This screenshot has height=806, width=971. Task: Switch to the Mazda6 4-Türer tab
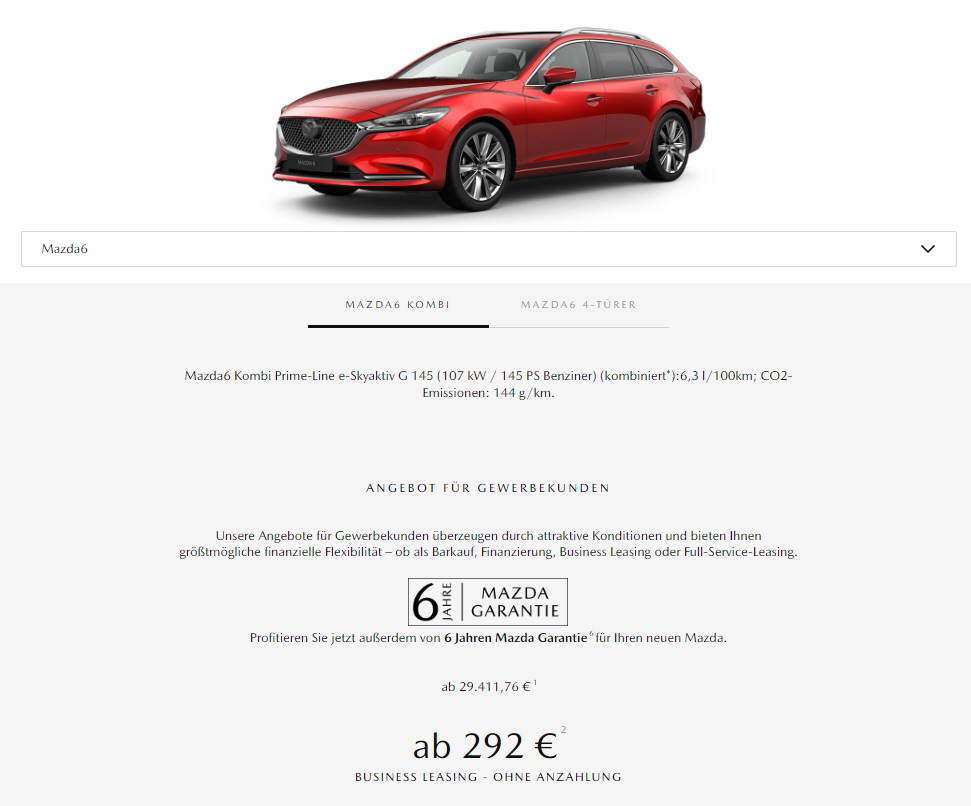click(x=578, y=305)
